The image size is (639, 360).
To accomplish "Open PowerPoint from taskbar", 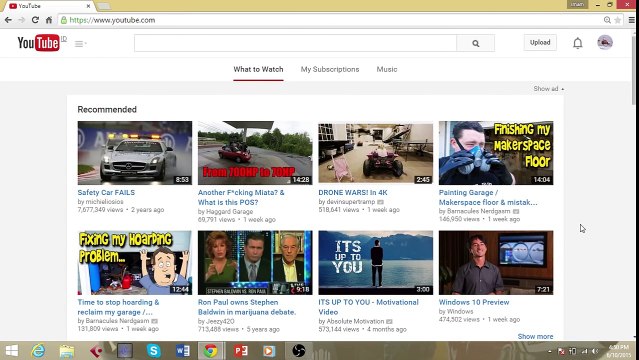I will point(240,351).
